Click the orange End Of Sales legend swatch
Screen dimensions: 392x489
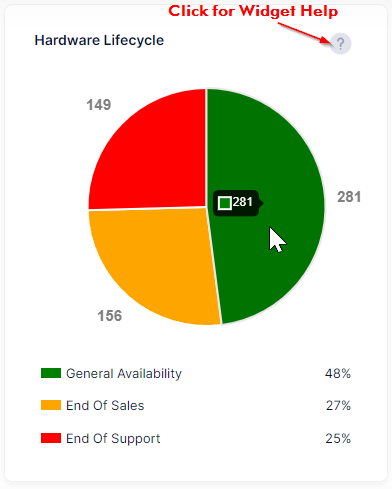pos(51,405)
